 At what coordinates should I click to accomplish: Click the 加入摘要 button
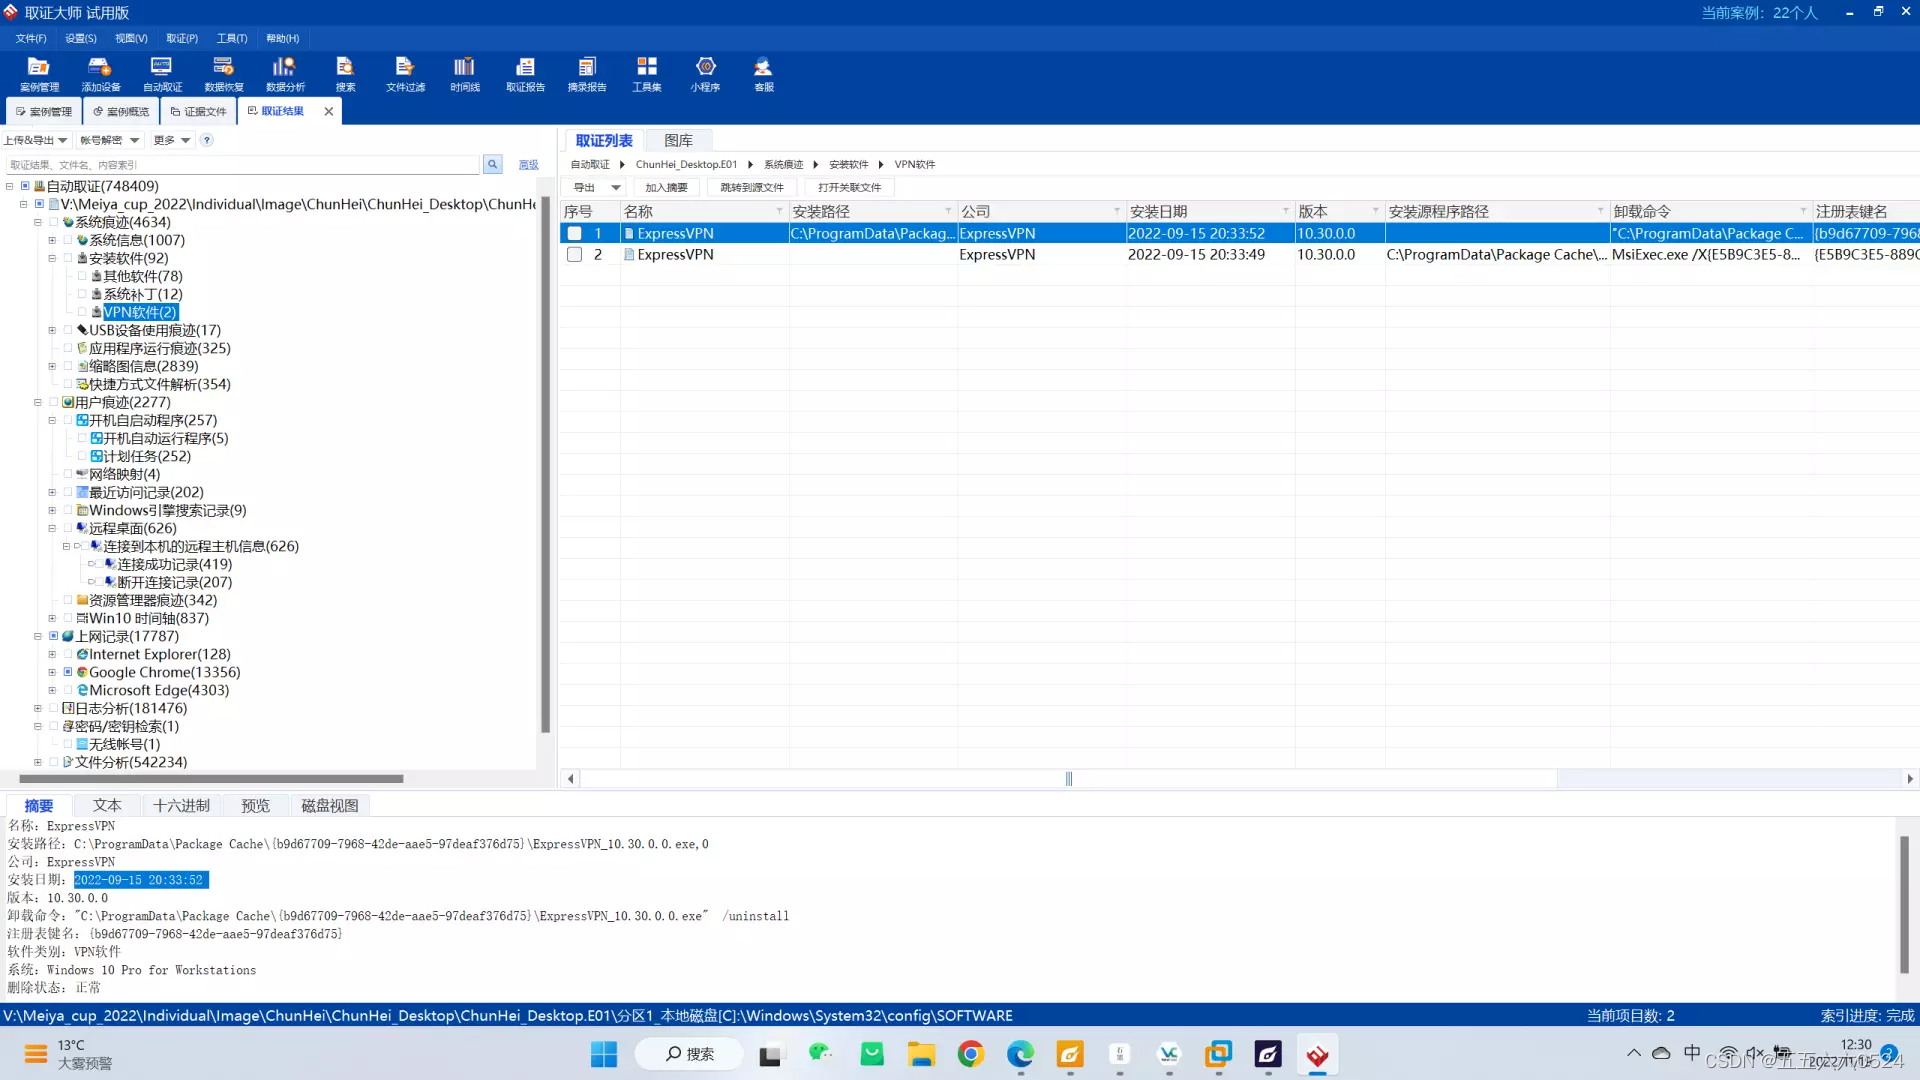tap(666, 187)
